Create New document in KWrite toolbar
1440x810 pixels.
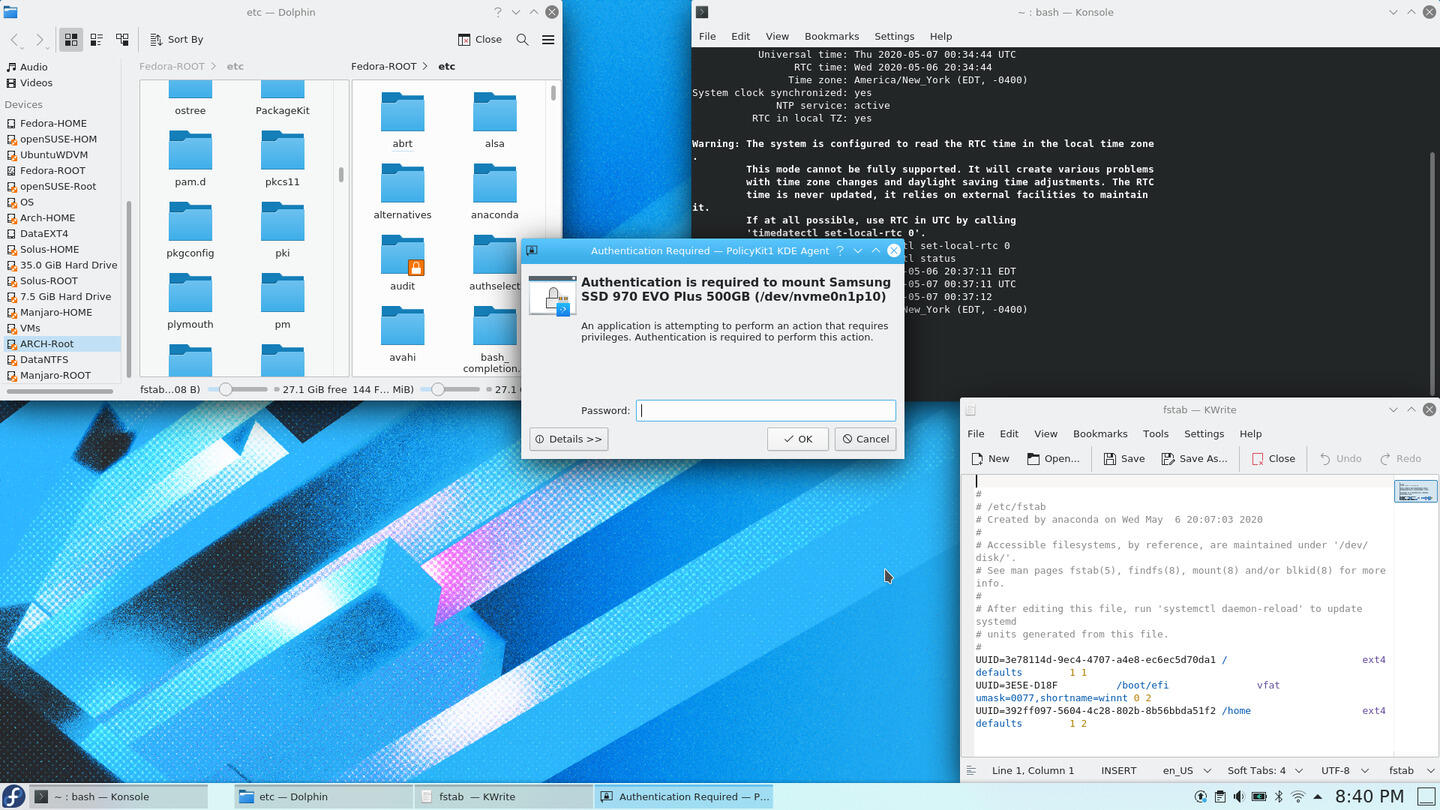click(x=990, y=459)
